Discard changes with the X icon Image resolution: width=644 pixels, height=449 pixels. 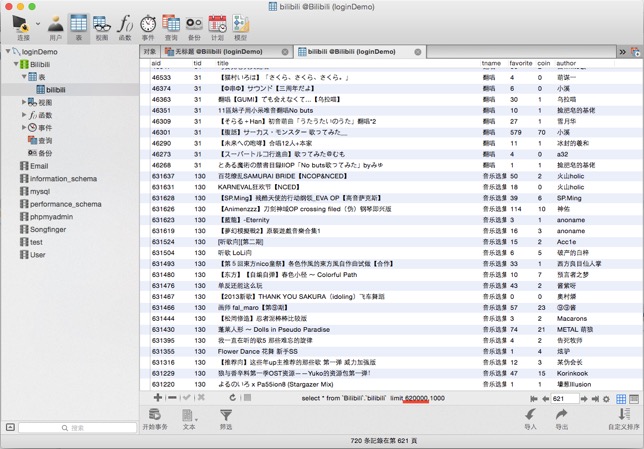pos(201,397)
